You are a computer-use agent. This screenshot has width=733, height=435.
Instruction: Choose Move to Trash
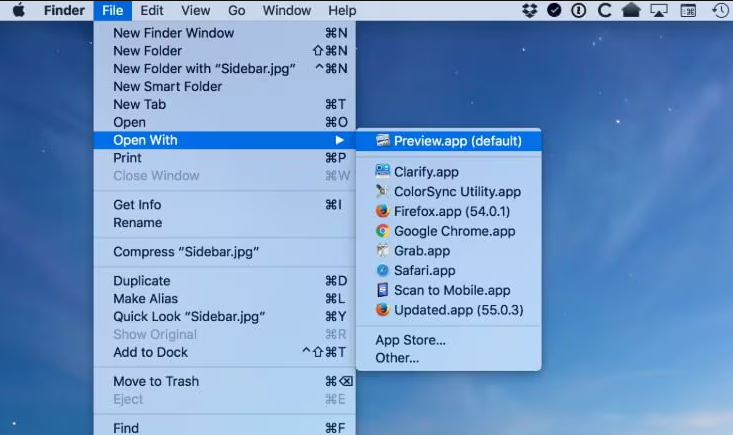click(x=224, y=381)
